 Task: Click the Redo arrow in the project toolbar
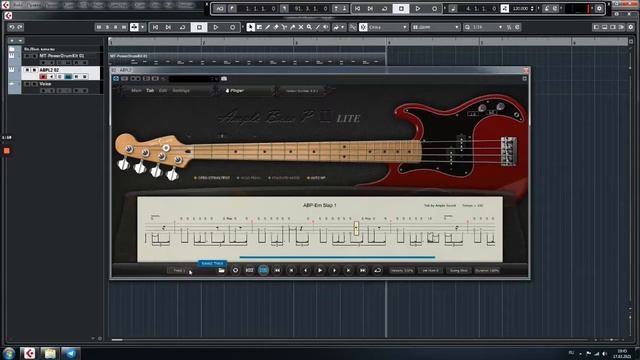20,27
